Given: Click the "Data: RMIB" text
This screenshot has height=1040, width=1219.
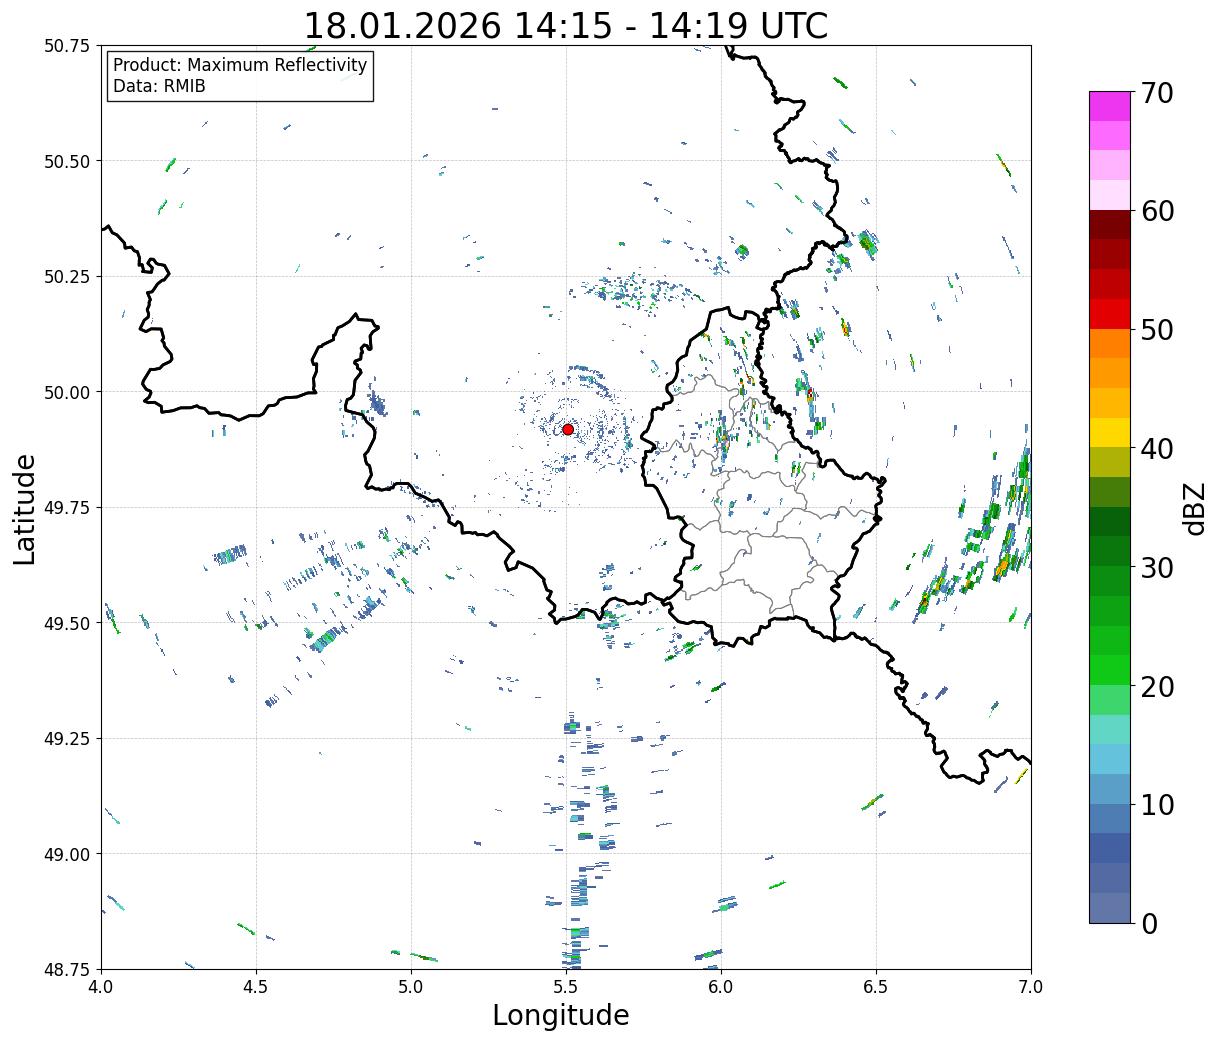Looking at the screenshot, I should [x=159, y=86].
